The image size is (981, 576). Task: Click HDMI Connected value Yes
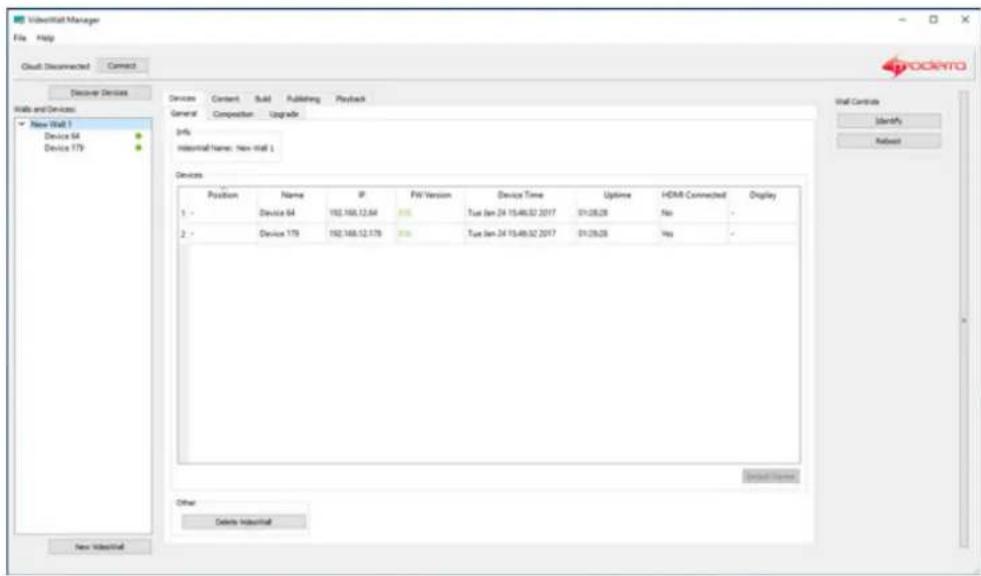tap(694, 233)
